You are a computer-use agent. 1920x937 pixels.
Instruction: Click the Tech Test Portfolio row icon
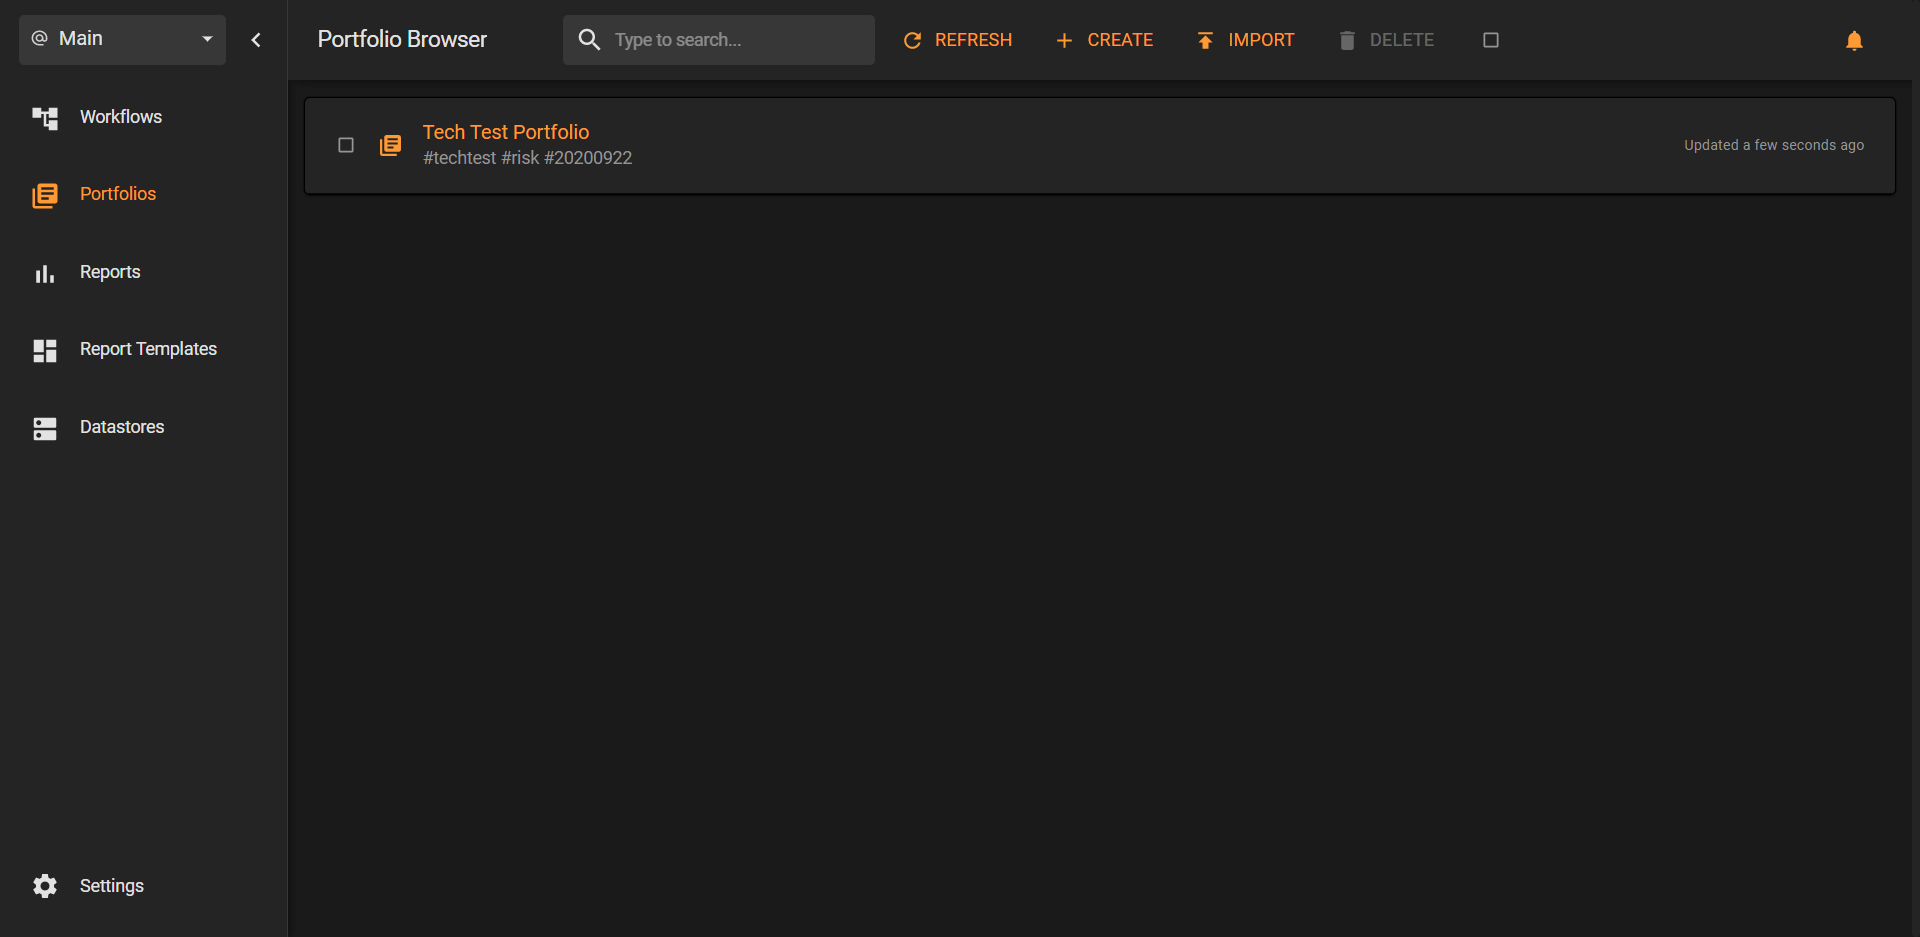click(x=391, y=145)
